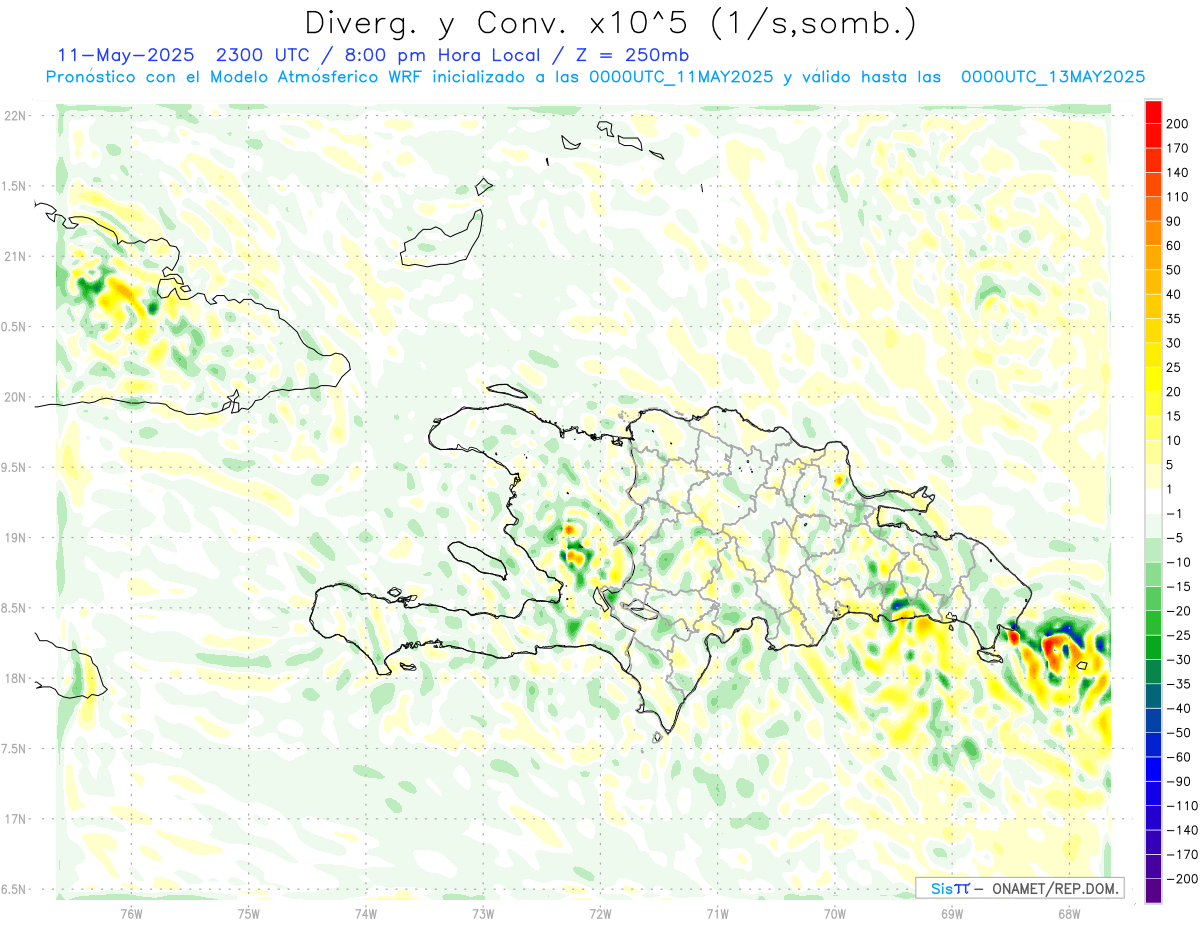Click the 22N latitude axis label
1200x927 pixels.
[14, 115]
